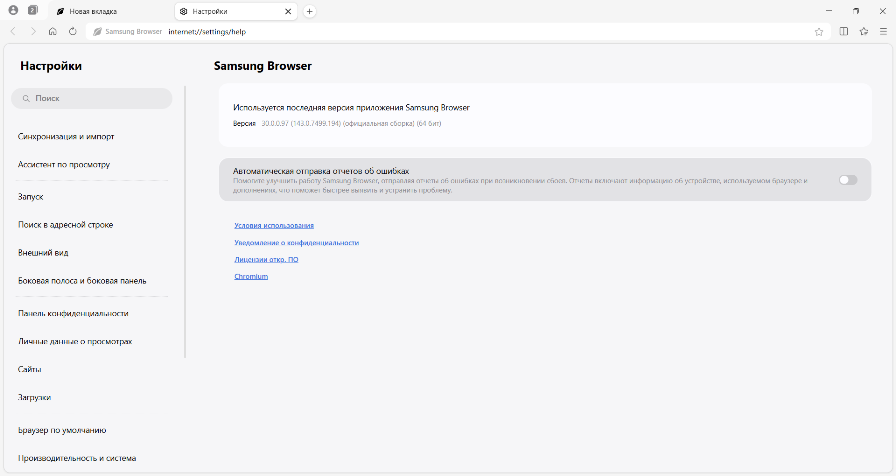This screenshot has width=896, height=476.
Task: Open Сайты settings section
Action: point(30,369)
